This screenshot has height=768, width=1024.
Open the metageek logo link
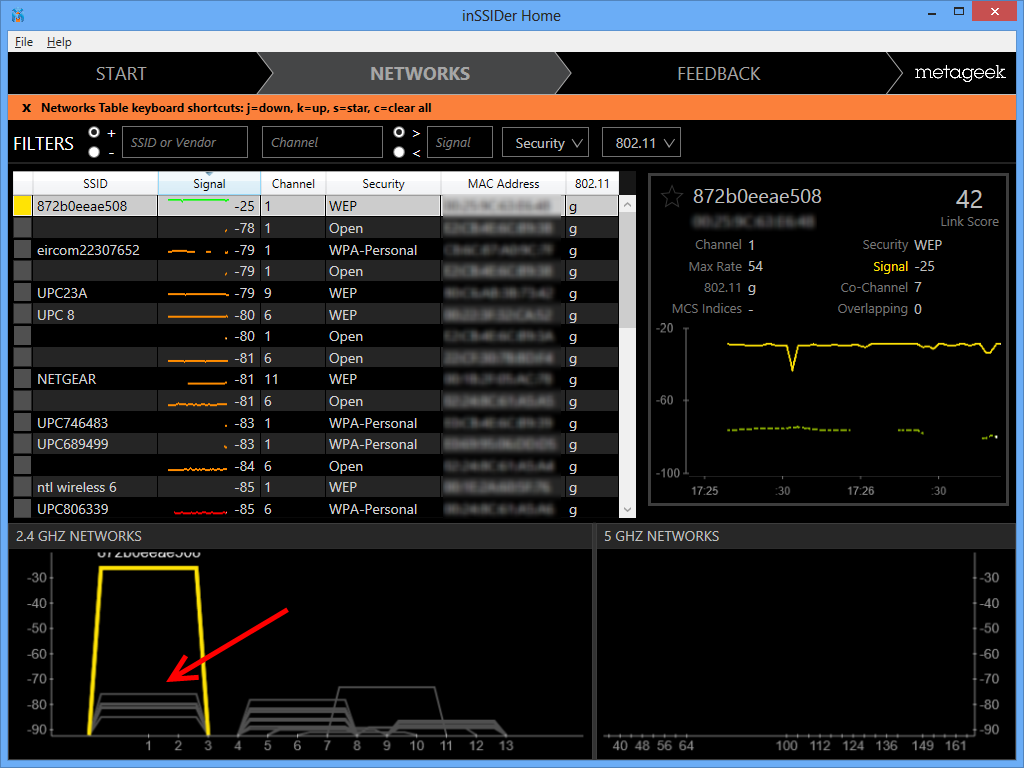959,72
